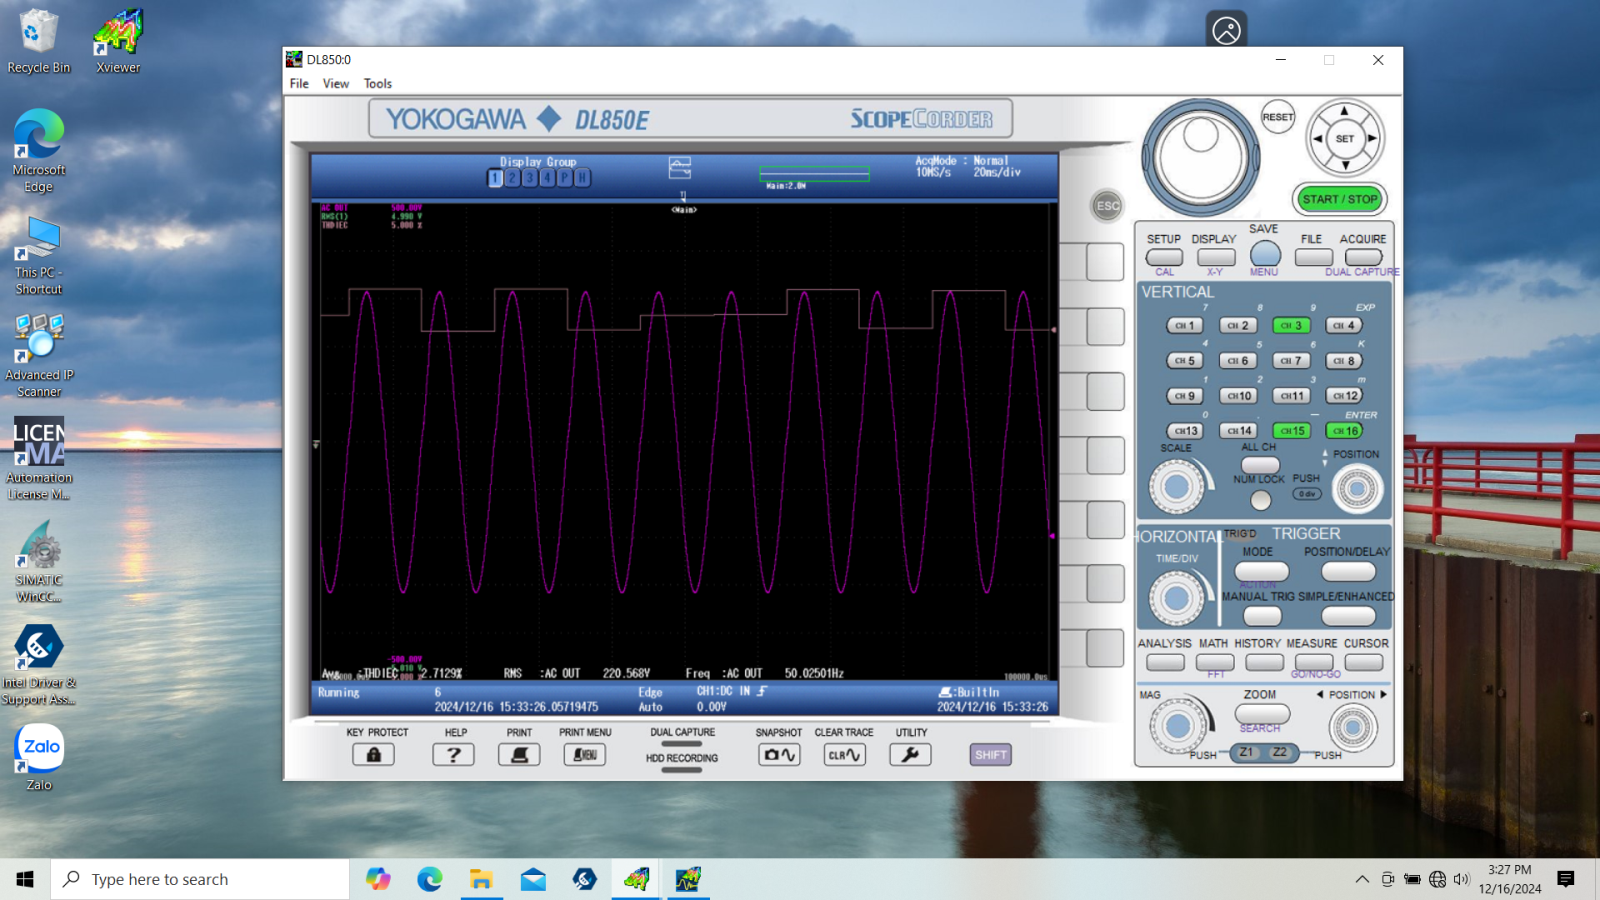Toggle channel CH 3 on or off
This screenshot has height=900, width=1600.
click(1291, 326)
